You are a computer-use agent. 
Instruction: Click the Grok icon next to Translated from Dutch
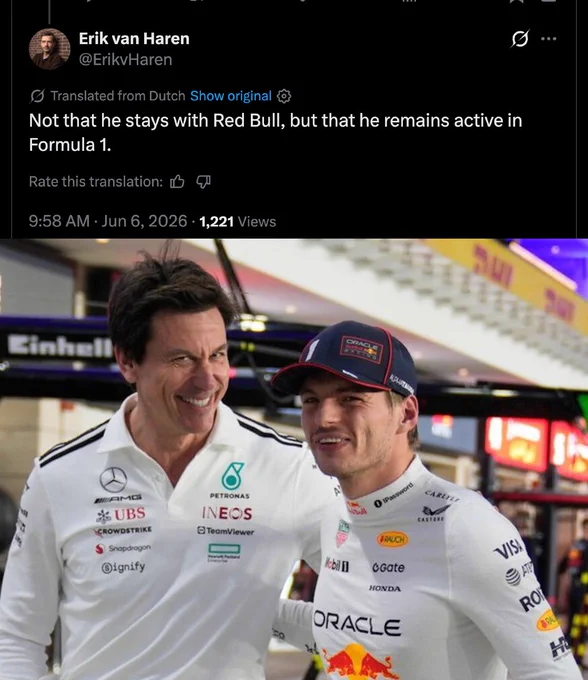pos(37,96)
